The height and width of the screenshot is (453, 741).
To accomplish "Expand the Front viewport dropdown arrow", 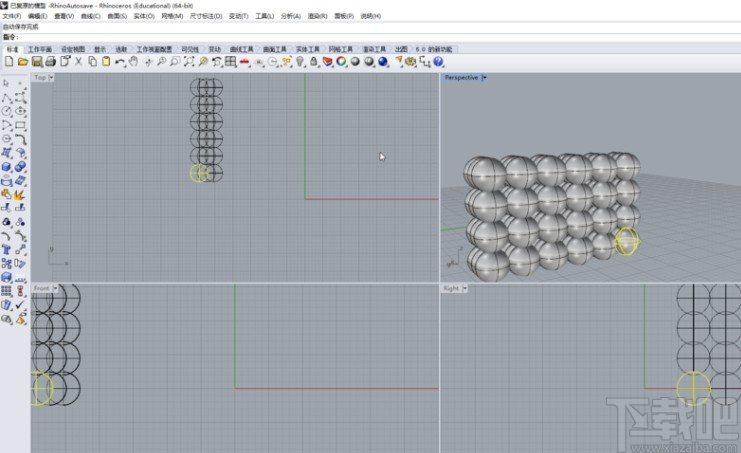I will coord(56,288).
